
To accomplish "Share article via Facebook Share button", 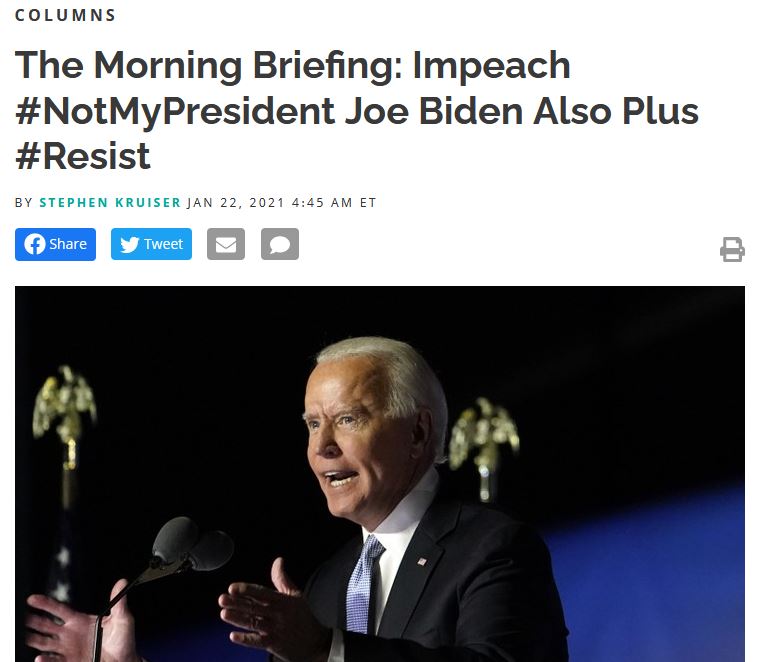I will pos(55,244).
